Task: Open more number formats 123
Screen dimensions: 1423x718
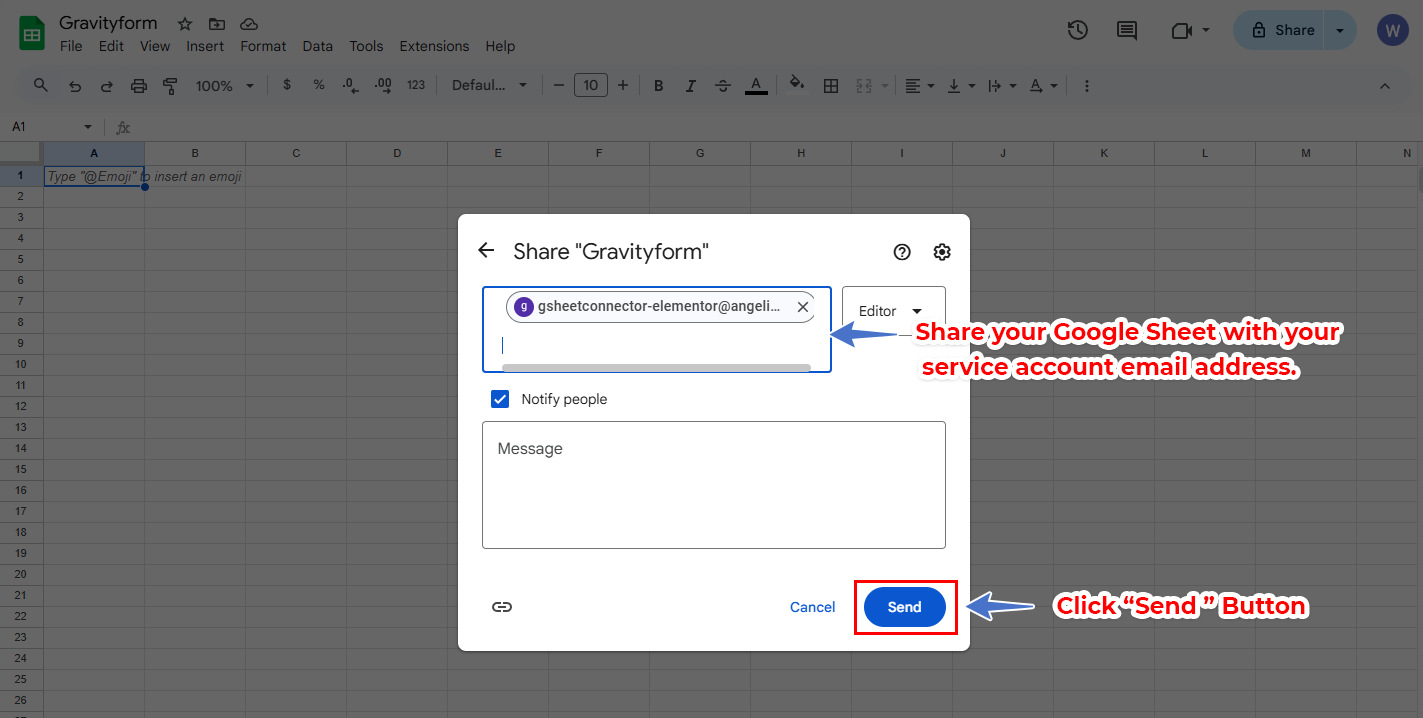Action: [416, 85]
